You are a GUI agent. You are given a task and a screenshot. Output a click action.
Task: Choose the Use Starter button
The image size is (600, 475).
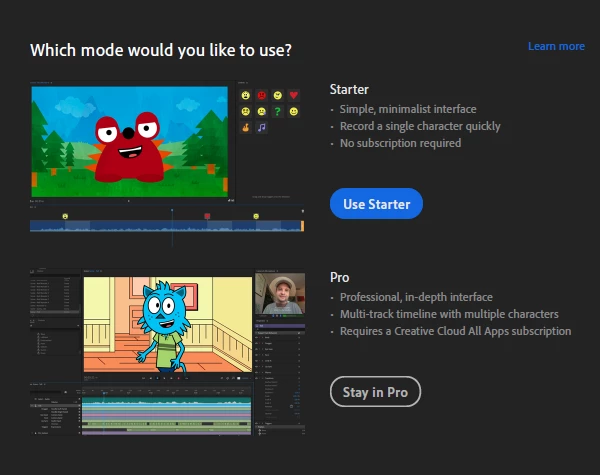click(x=377, y=204)
